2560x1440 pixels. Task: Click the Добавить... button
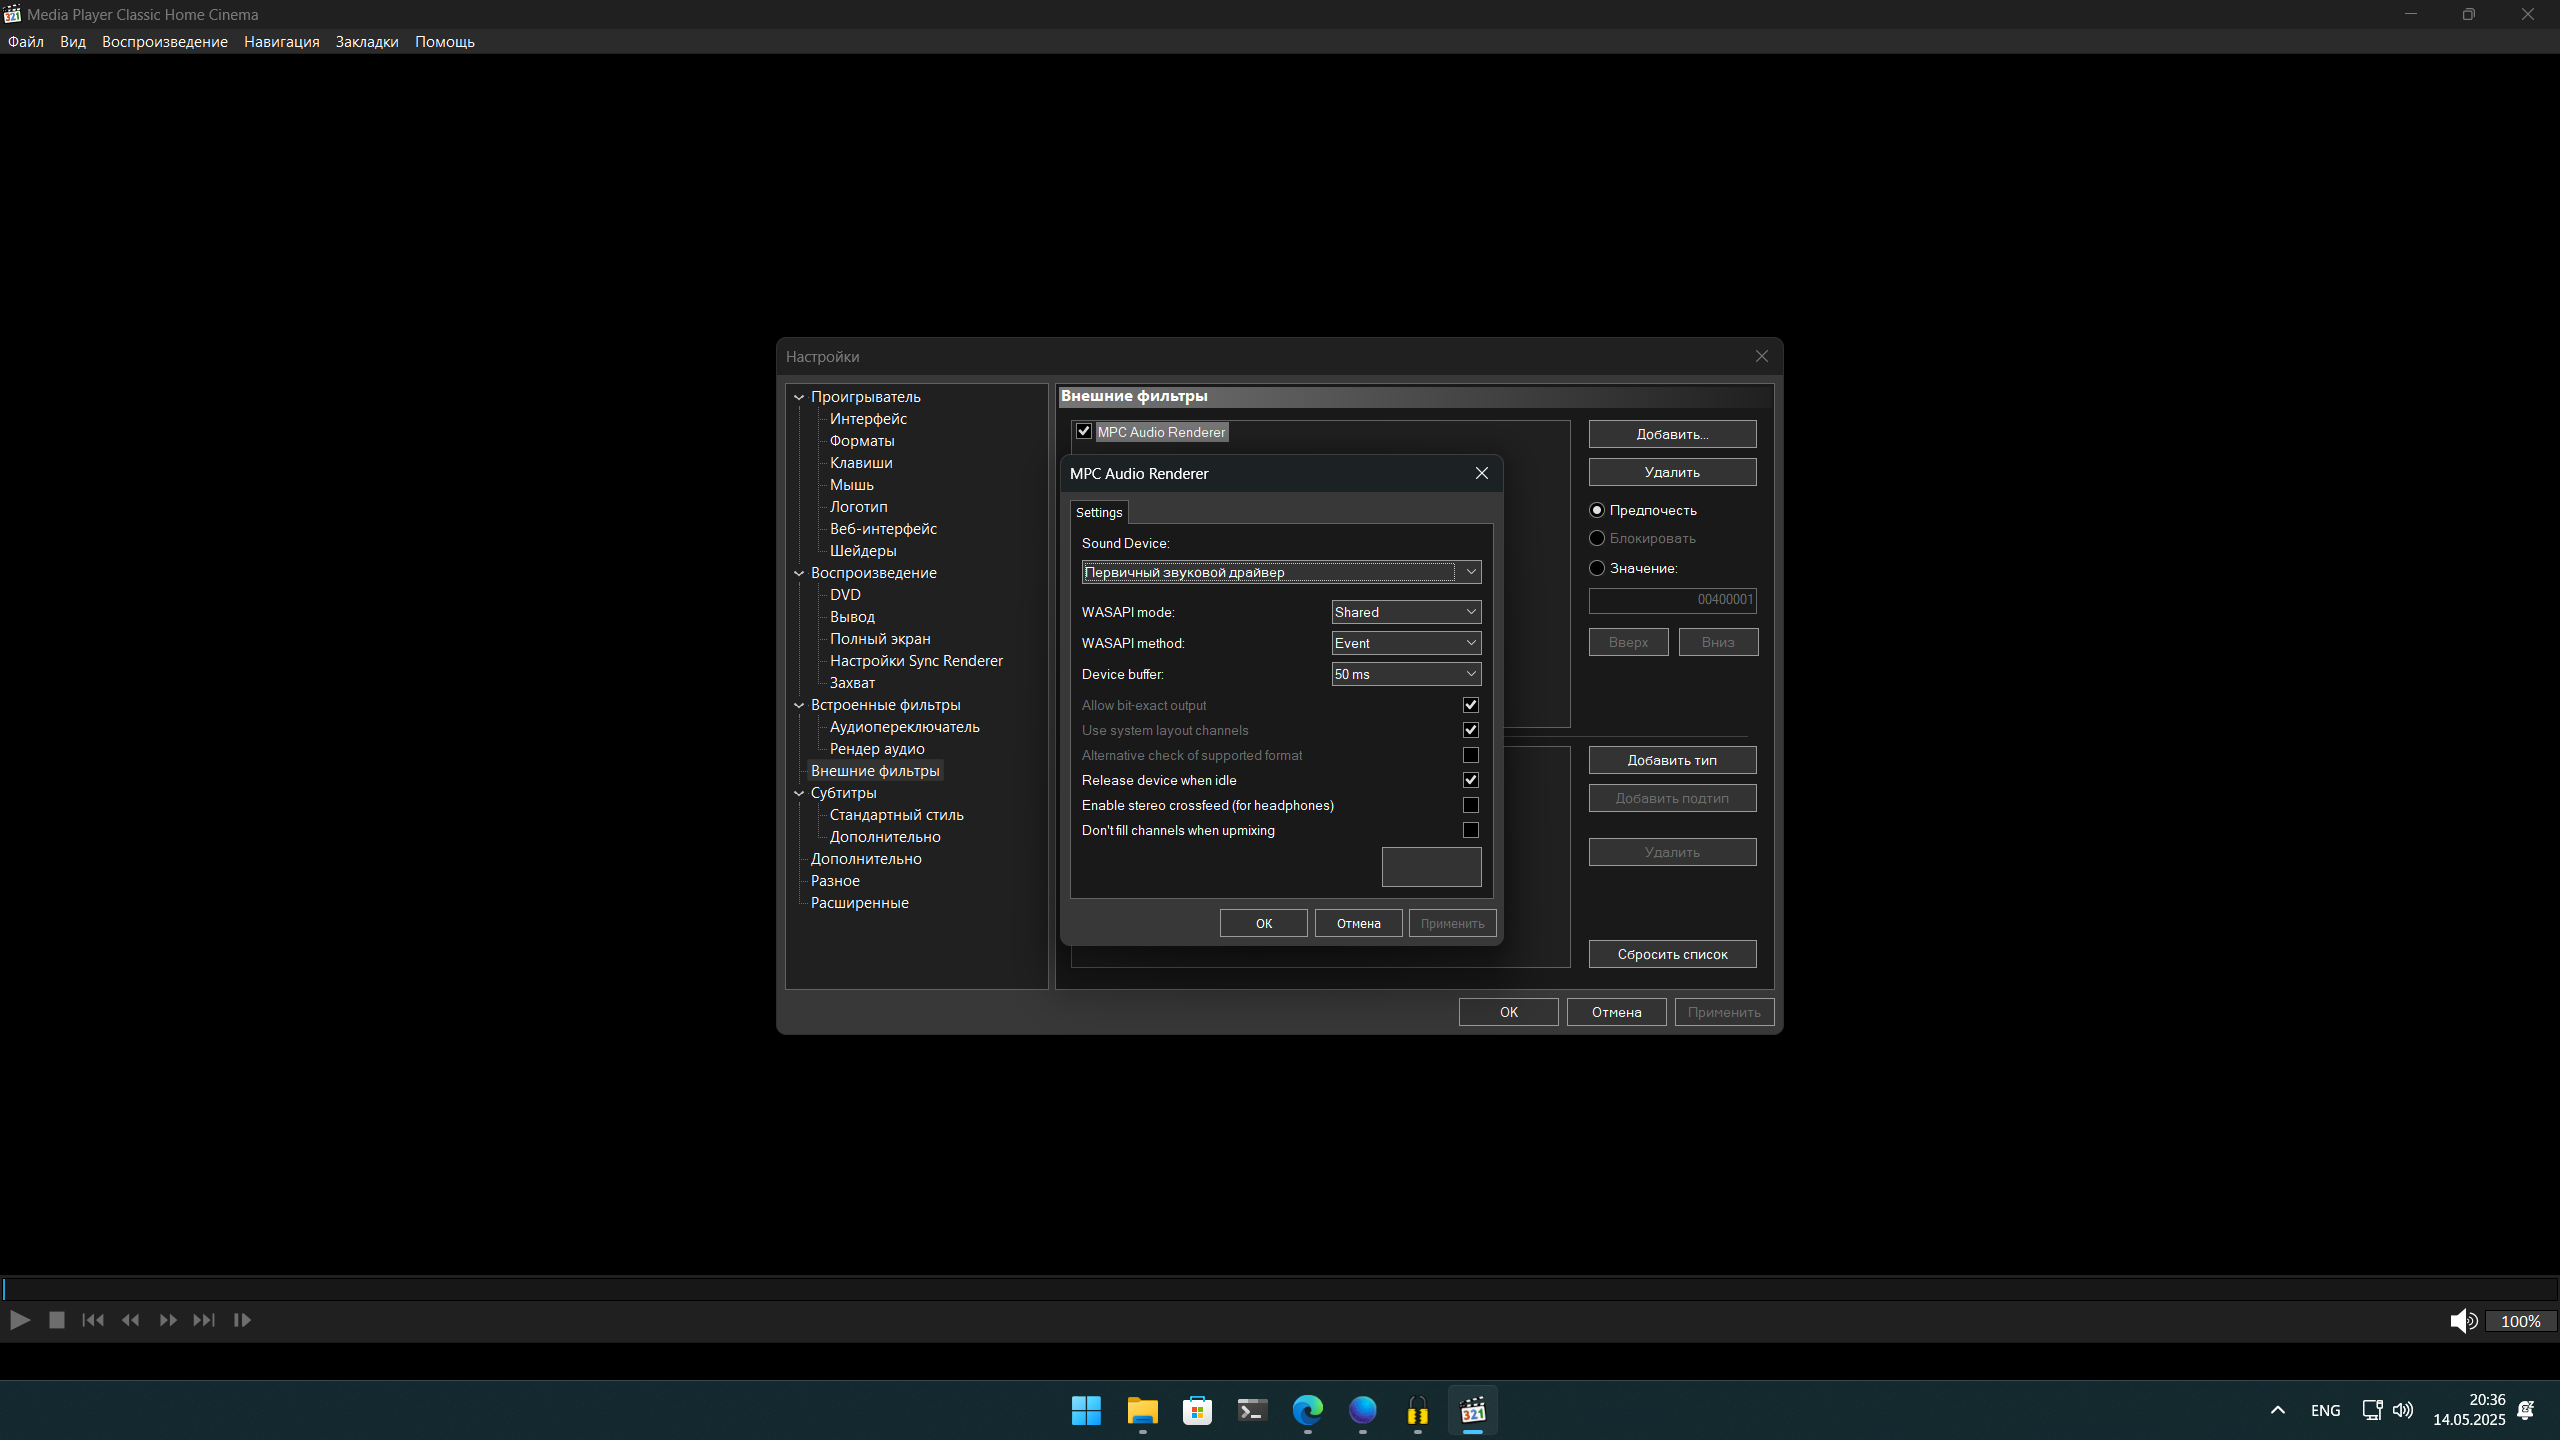tap(1672, 434)
